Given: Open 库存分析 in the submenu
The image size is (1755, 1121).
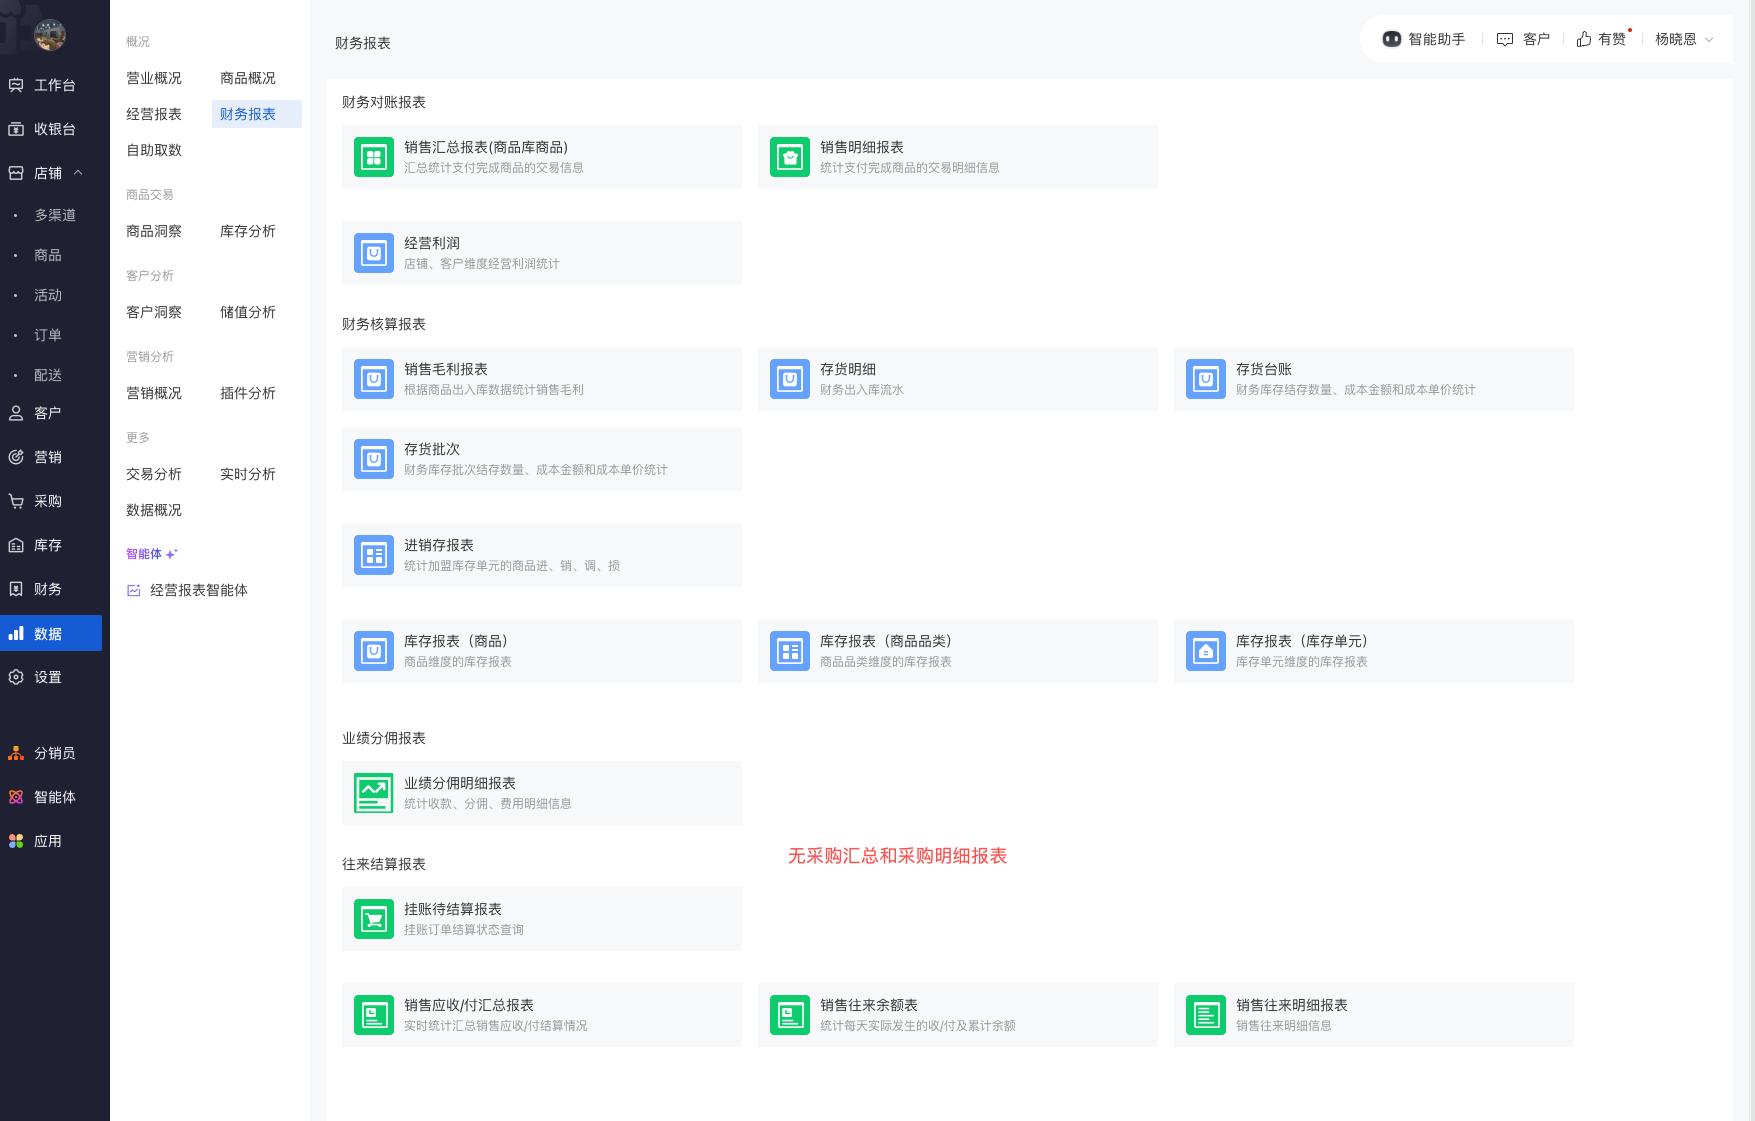Looking at the screenshot, I should point(248,231).
